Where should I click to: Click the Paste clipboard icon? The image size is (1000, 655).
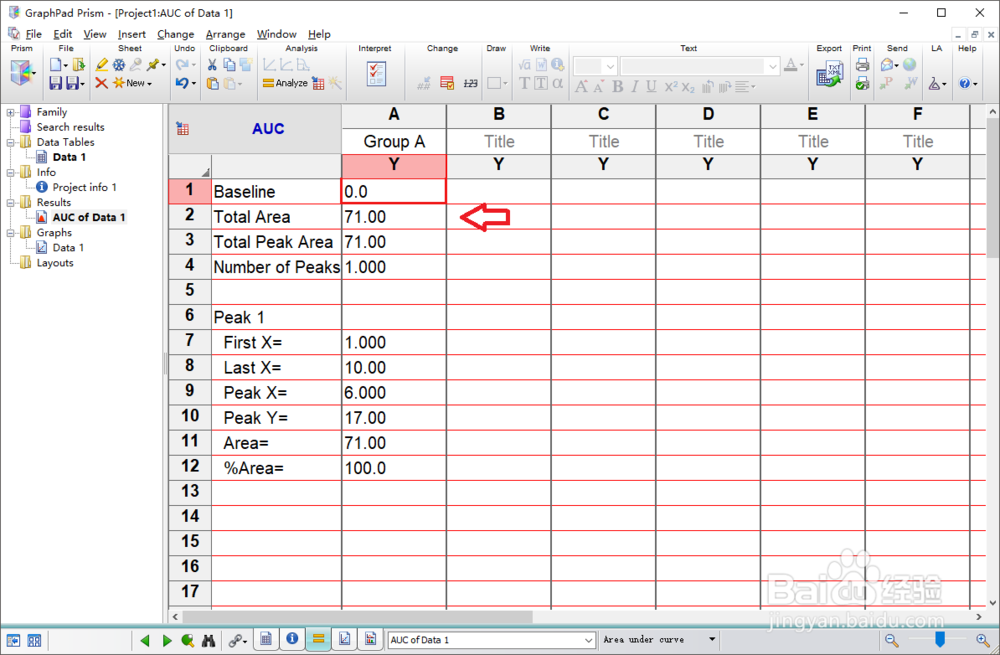click(x=213, y=83)
